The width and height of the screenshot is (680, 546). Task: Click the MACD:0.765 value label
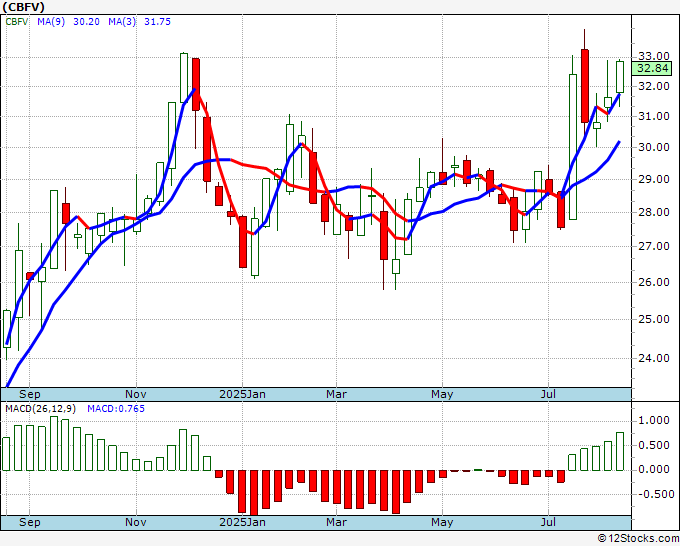tap(116, 409)
